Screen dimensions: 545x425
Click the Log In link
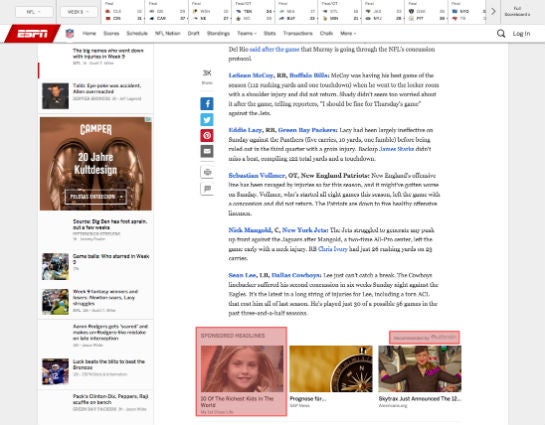pos(521,34)
